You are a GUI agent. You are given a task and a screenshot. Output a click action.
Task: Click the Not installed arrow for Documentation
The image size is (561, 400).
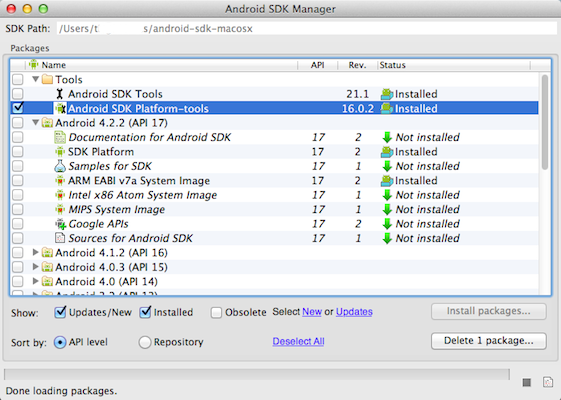tap(387, 137)
